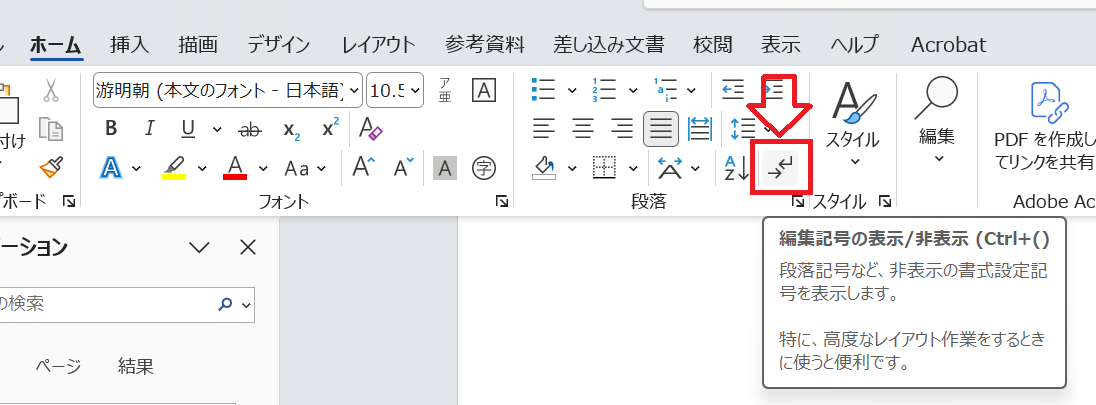Image resolution: width=1096 pixels, height=405 pixels.
Task: Toggle Underline formatting
Action: [187, 129]
